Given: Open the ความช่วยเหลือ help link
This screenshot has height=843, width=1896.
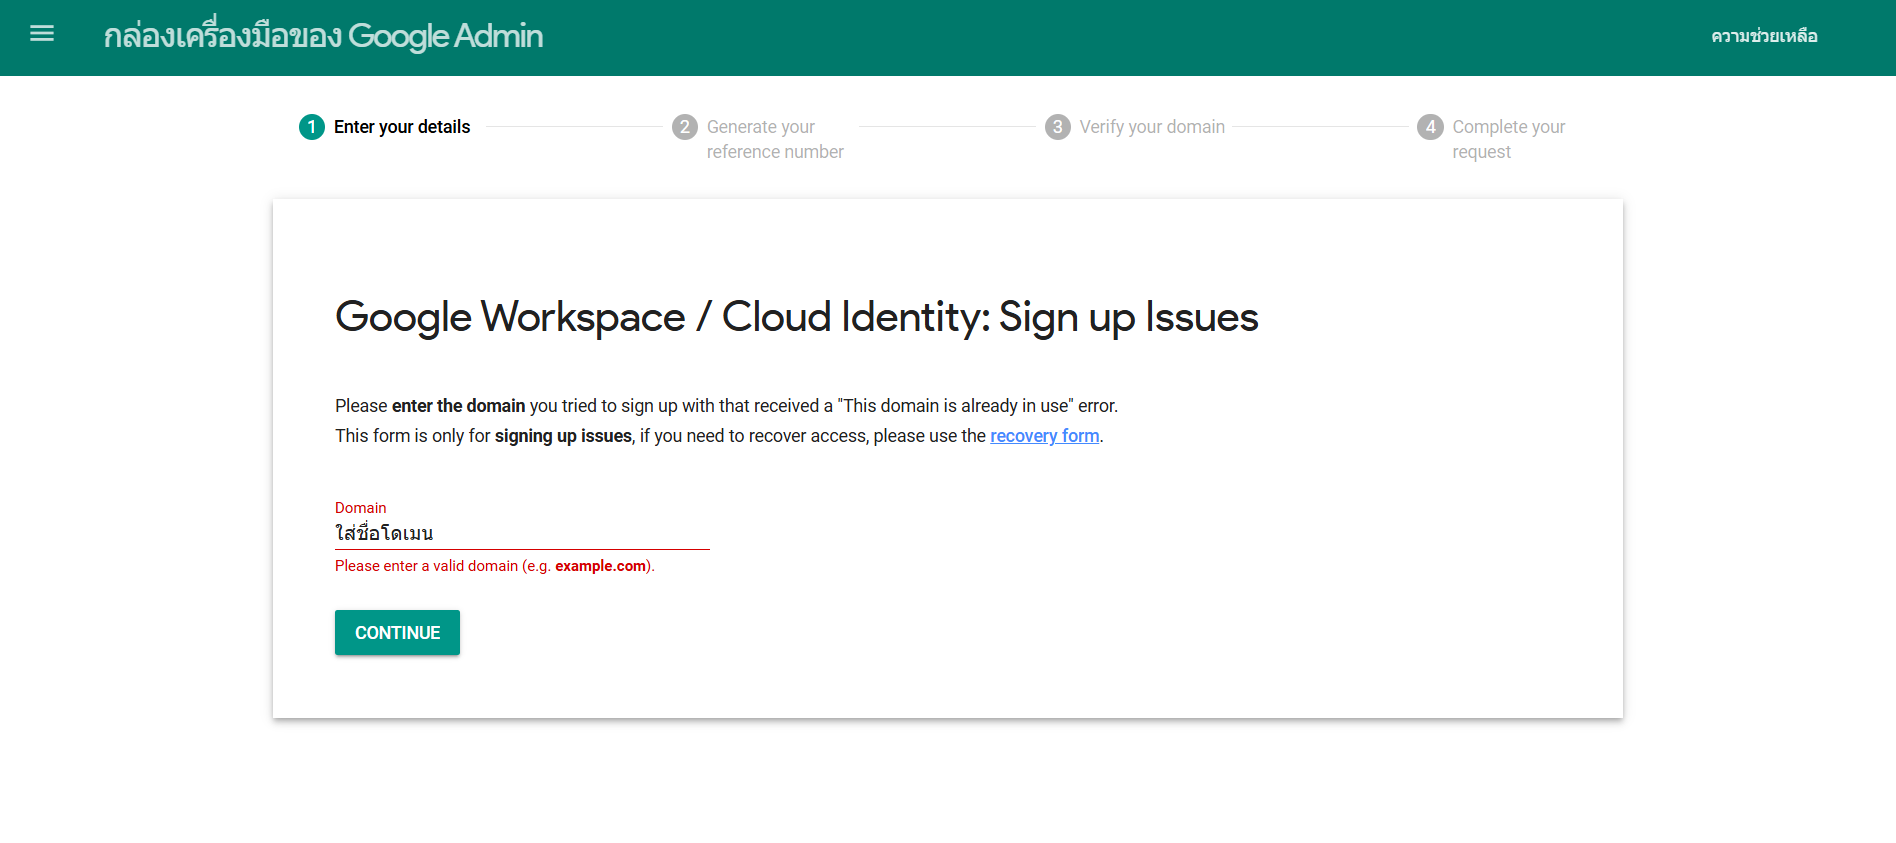Looking at the screenshot, I should coord(1764,36).
